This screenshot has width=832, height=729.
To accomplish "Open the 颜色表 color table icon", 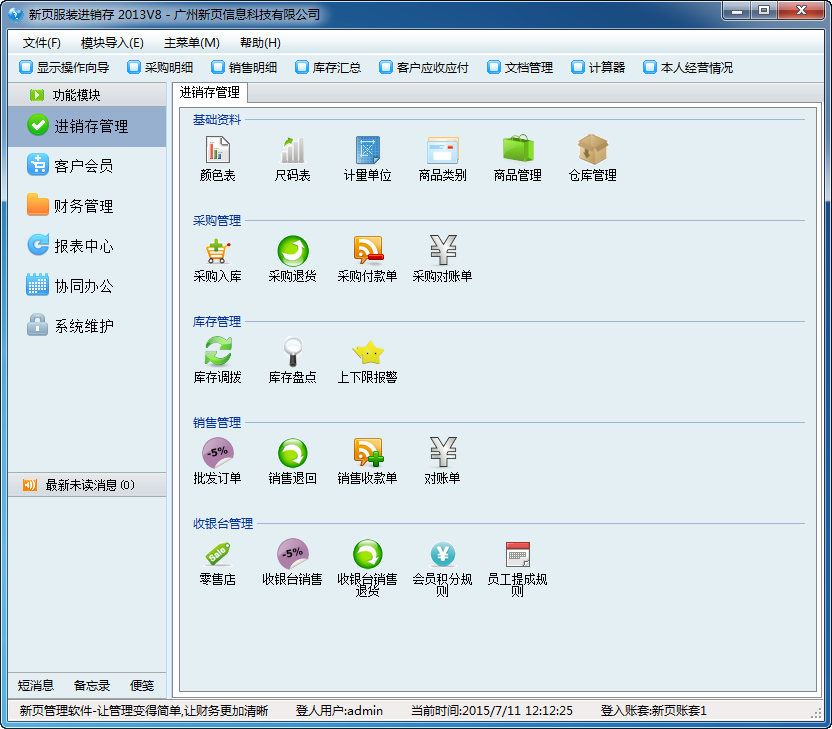I will [x=217, y=151].
